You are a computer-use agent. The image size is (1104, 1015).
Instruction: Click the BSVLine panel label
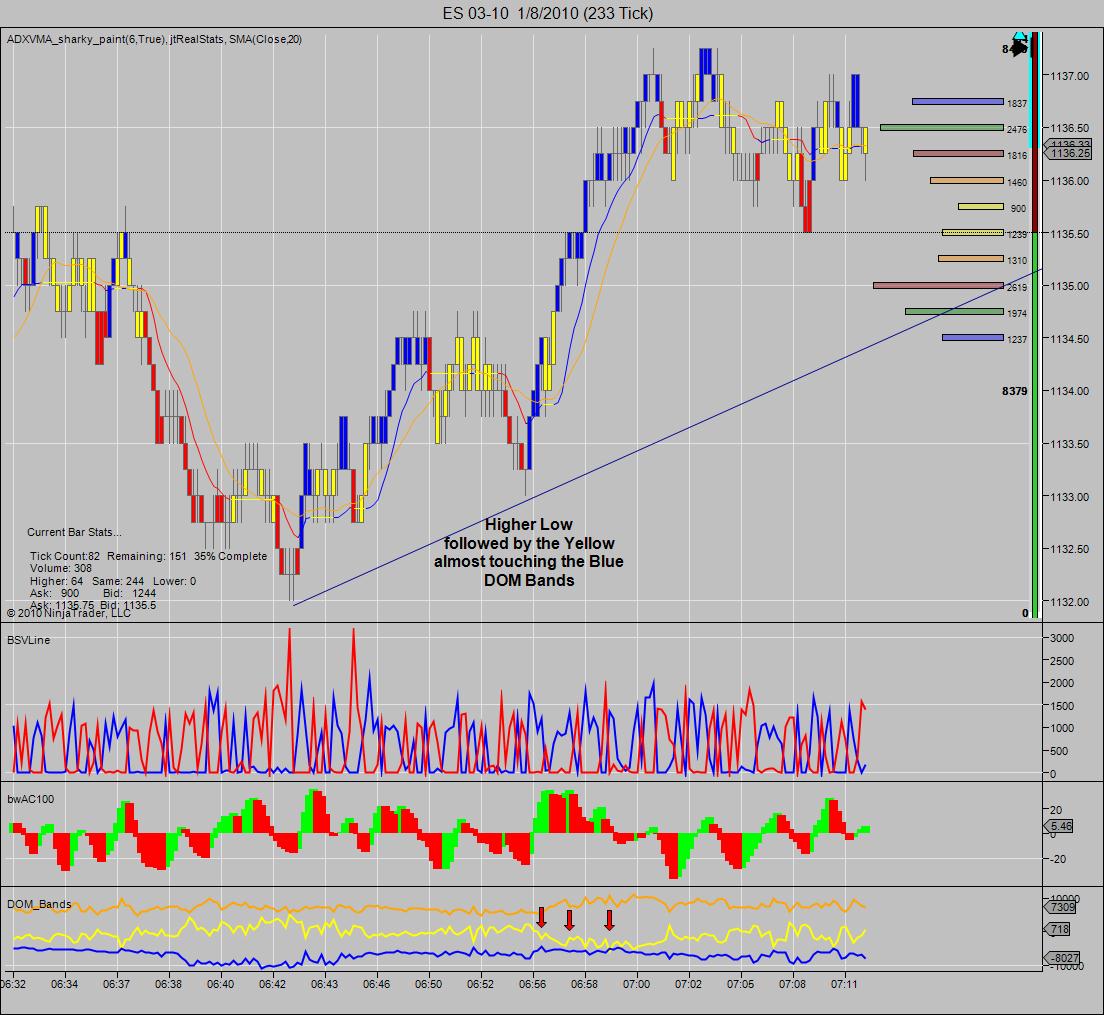pyautogui.click(x=28, y=640)
